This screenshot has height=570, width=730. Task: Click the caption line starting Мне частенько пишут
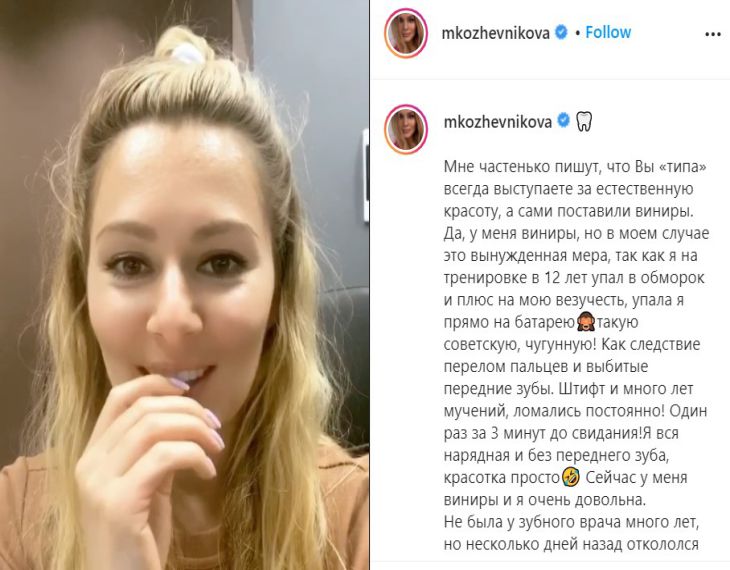tap(575, 166)
